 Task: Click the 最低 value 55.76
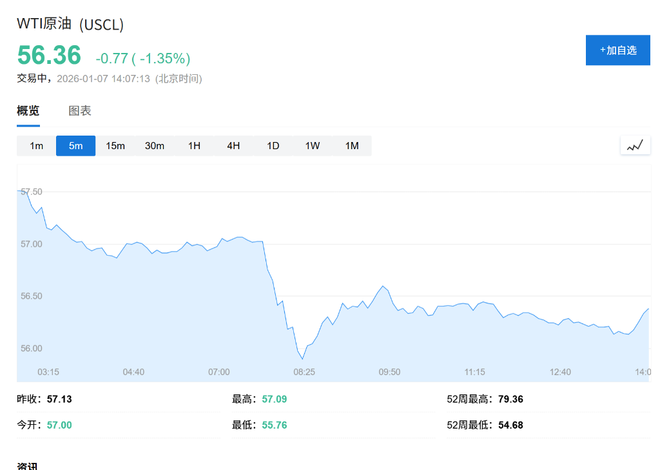pyautogui.click(x=274, y=424)
